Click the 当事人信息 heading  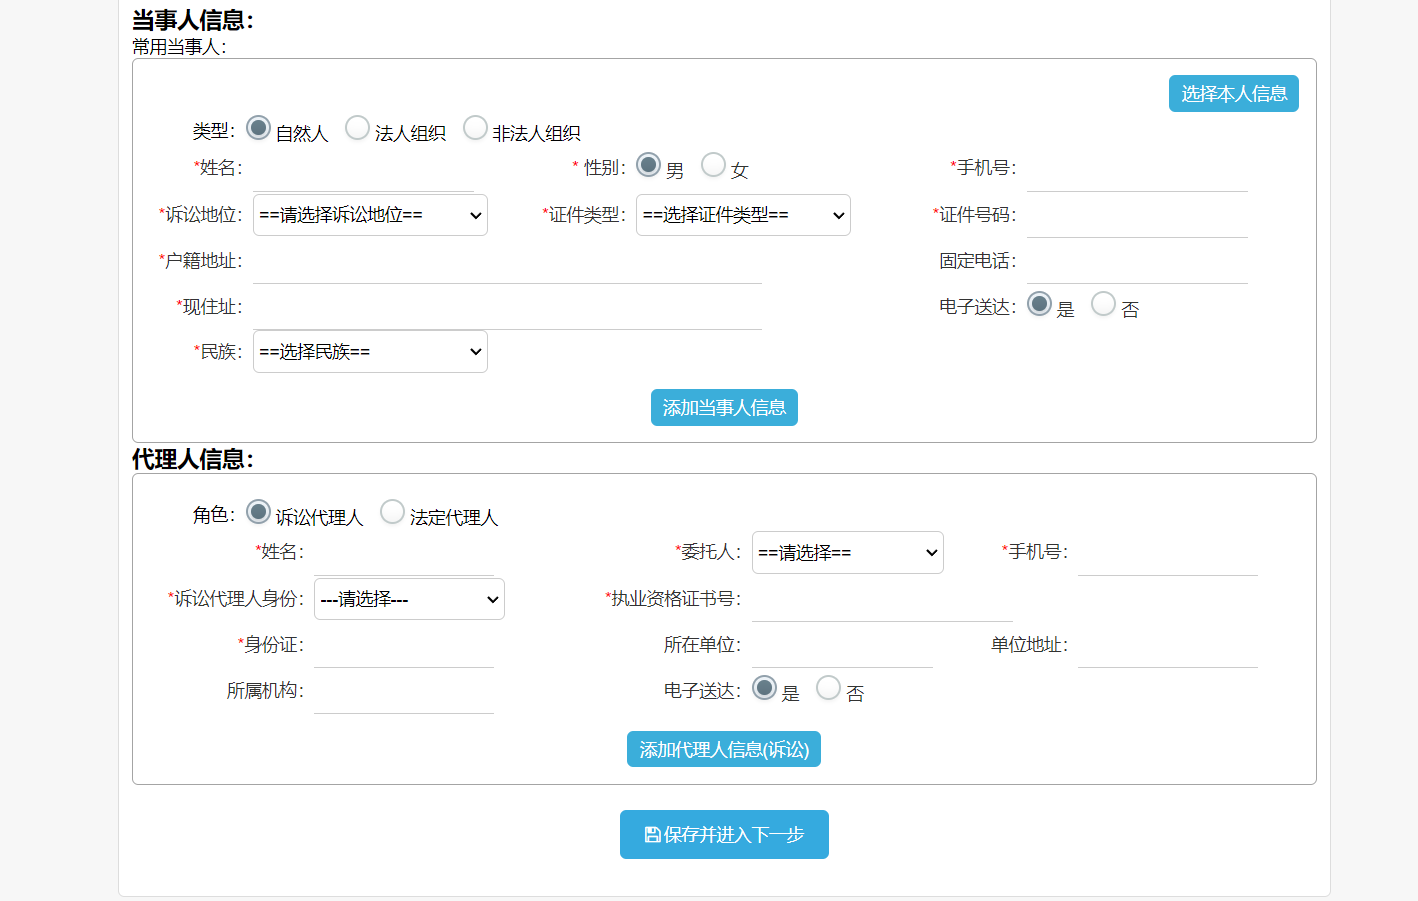[x=193, y=20]
